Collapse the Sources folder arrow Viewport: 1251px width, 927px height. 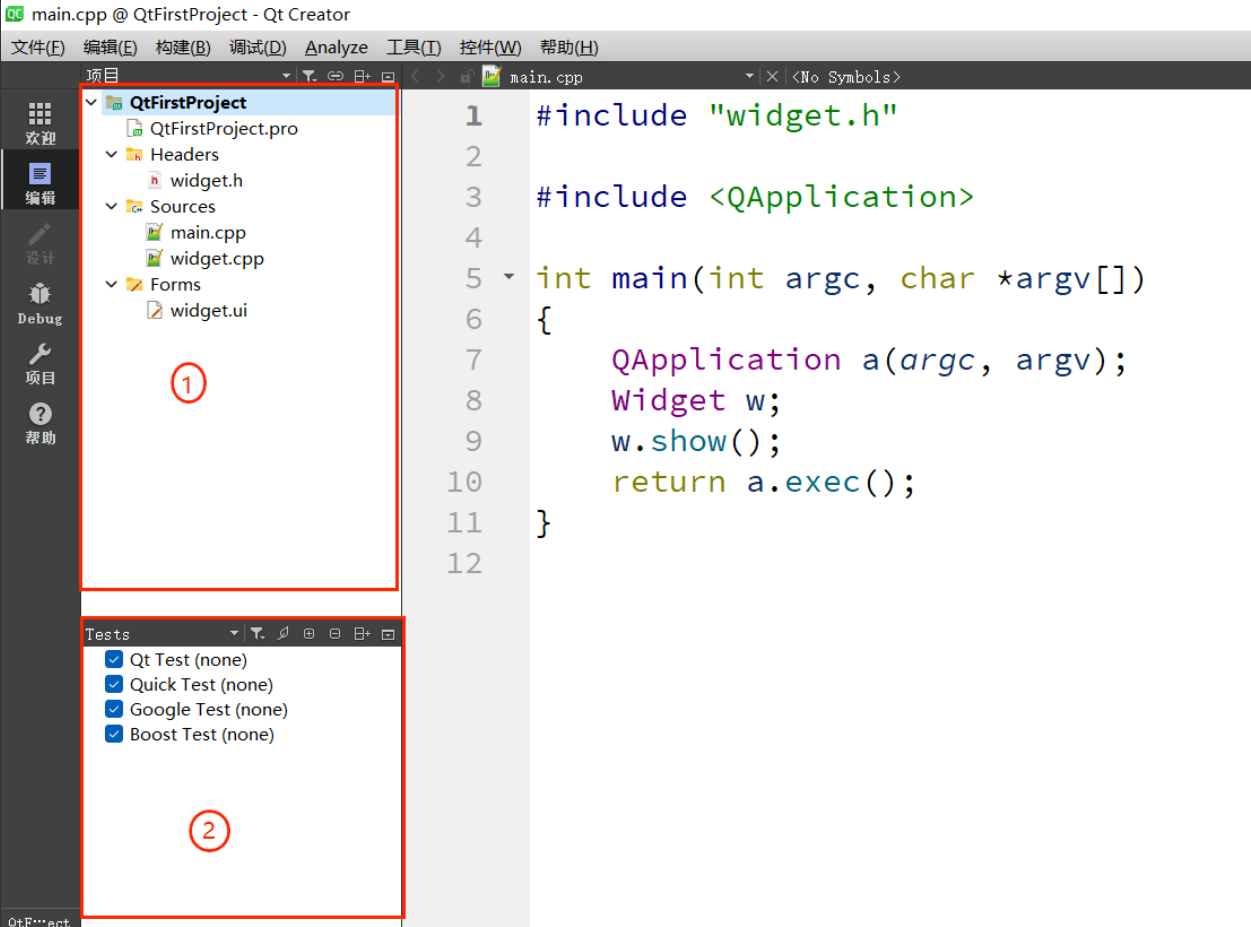(x=112, y=206)
